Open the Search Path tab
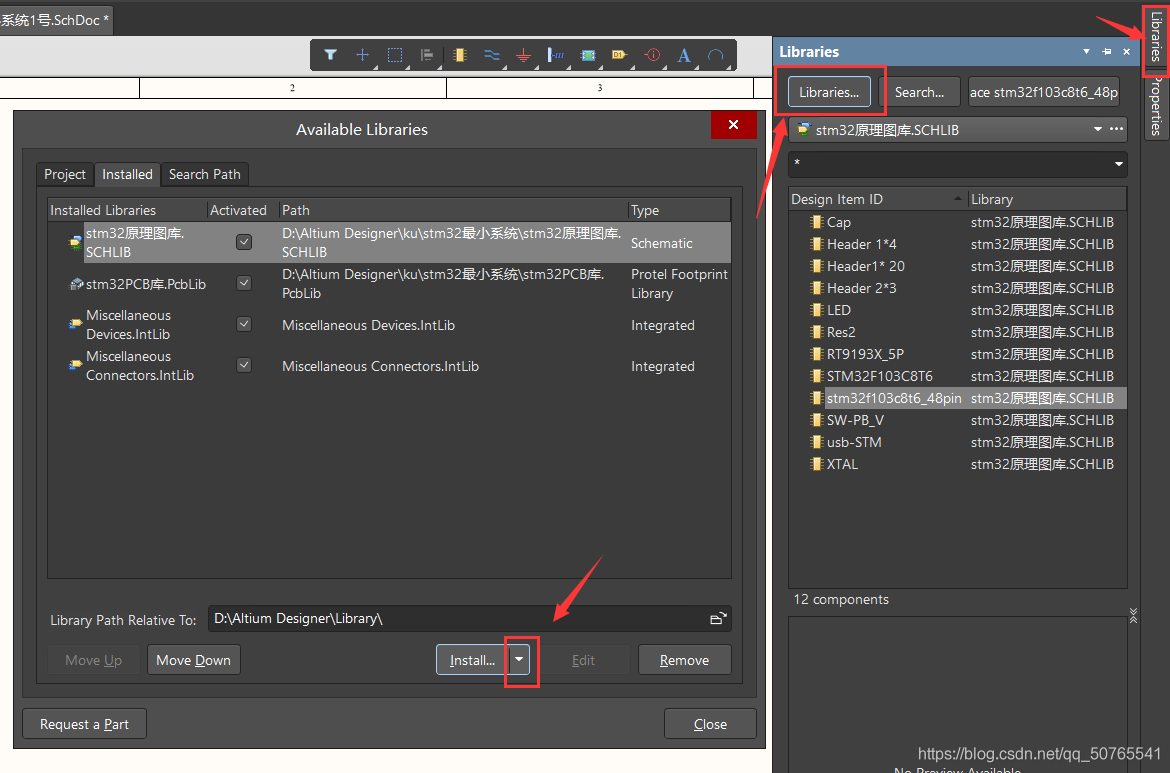Image resolution: width=1170 pixels, height=773 pixels. (x=204, y=174)
